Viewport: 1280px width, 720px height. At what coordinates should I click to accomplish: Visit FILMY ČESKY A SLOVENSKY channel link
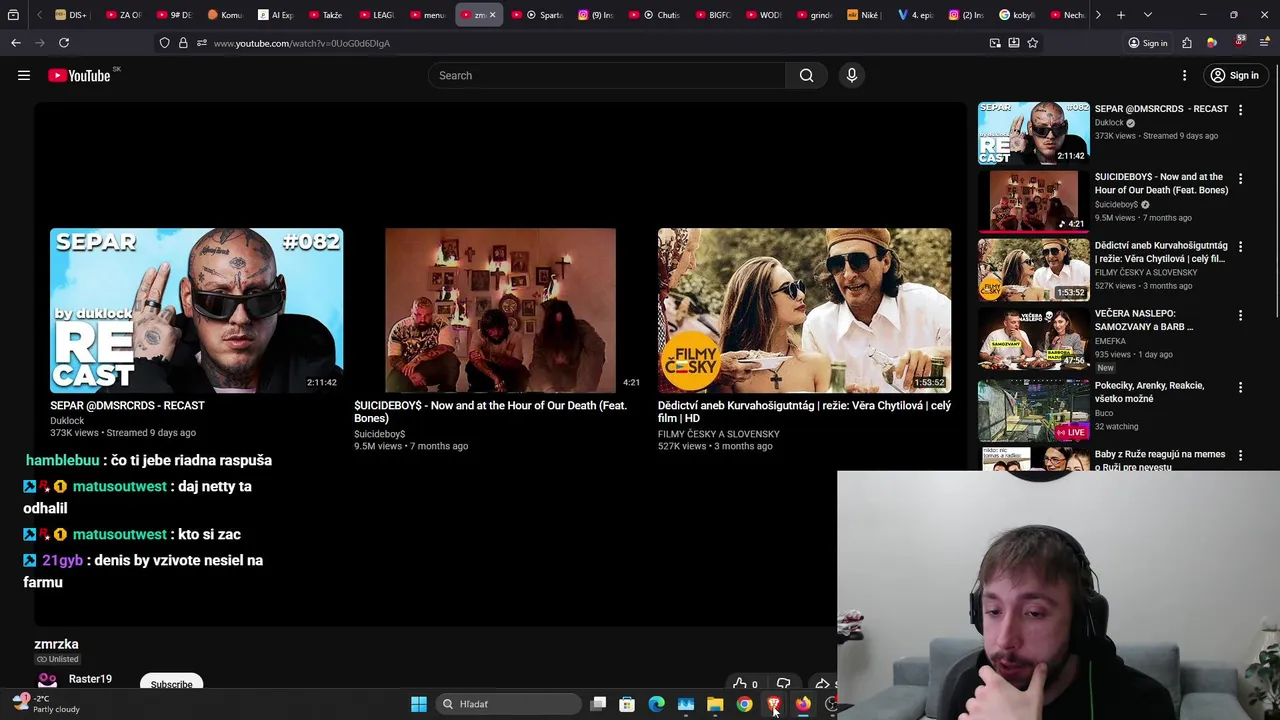tap(718, 434)
